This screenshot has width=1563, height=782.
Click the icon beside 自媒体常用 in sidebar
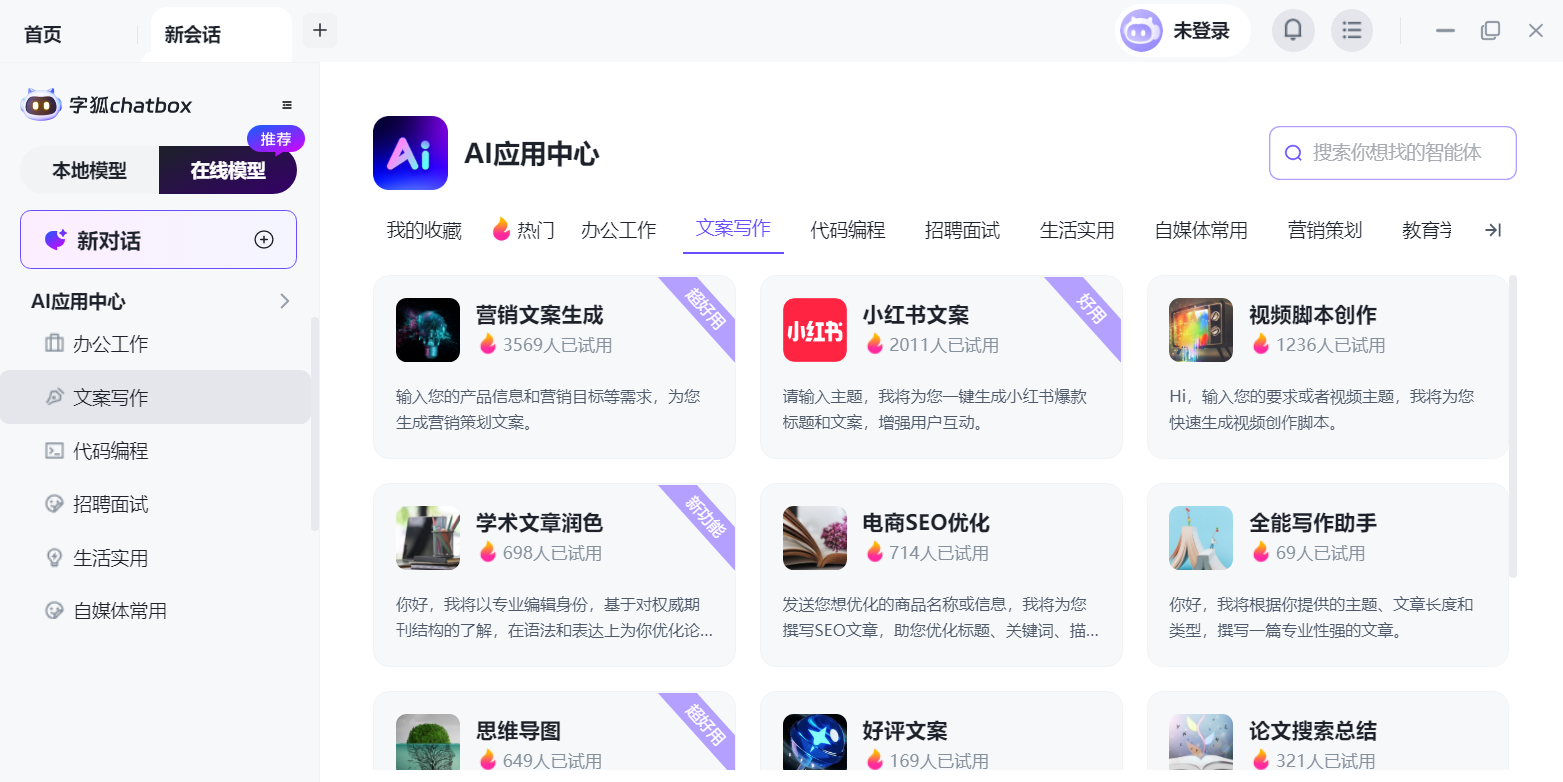point(54,611)
